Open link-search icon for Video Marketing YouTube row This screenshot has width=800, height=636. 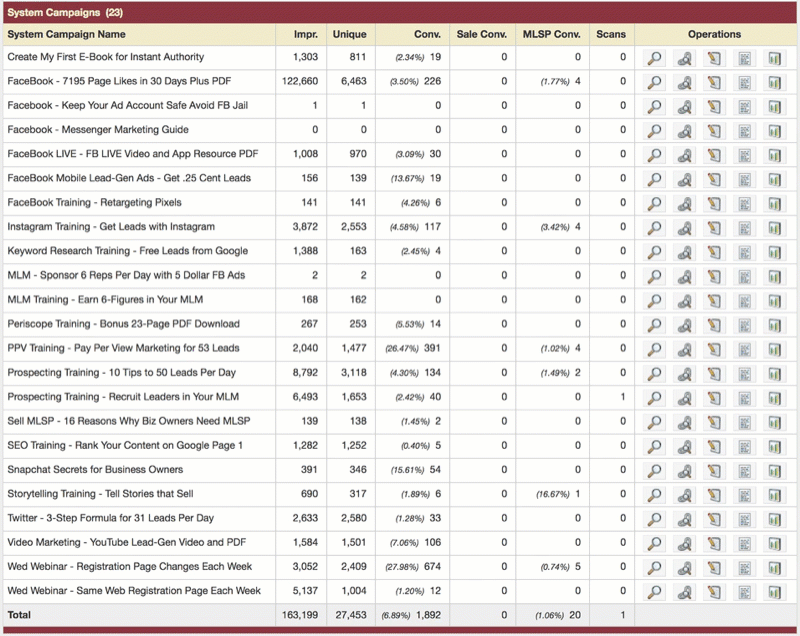tap(684, 544)
